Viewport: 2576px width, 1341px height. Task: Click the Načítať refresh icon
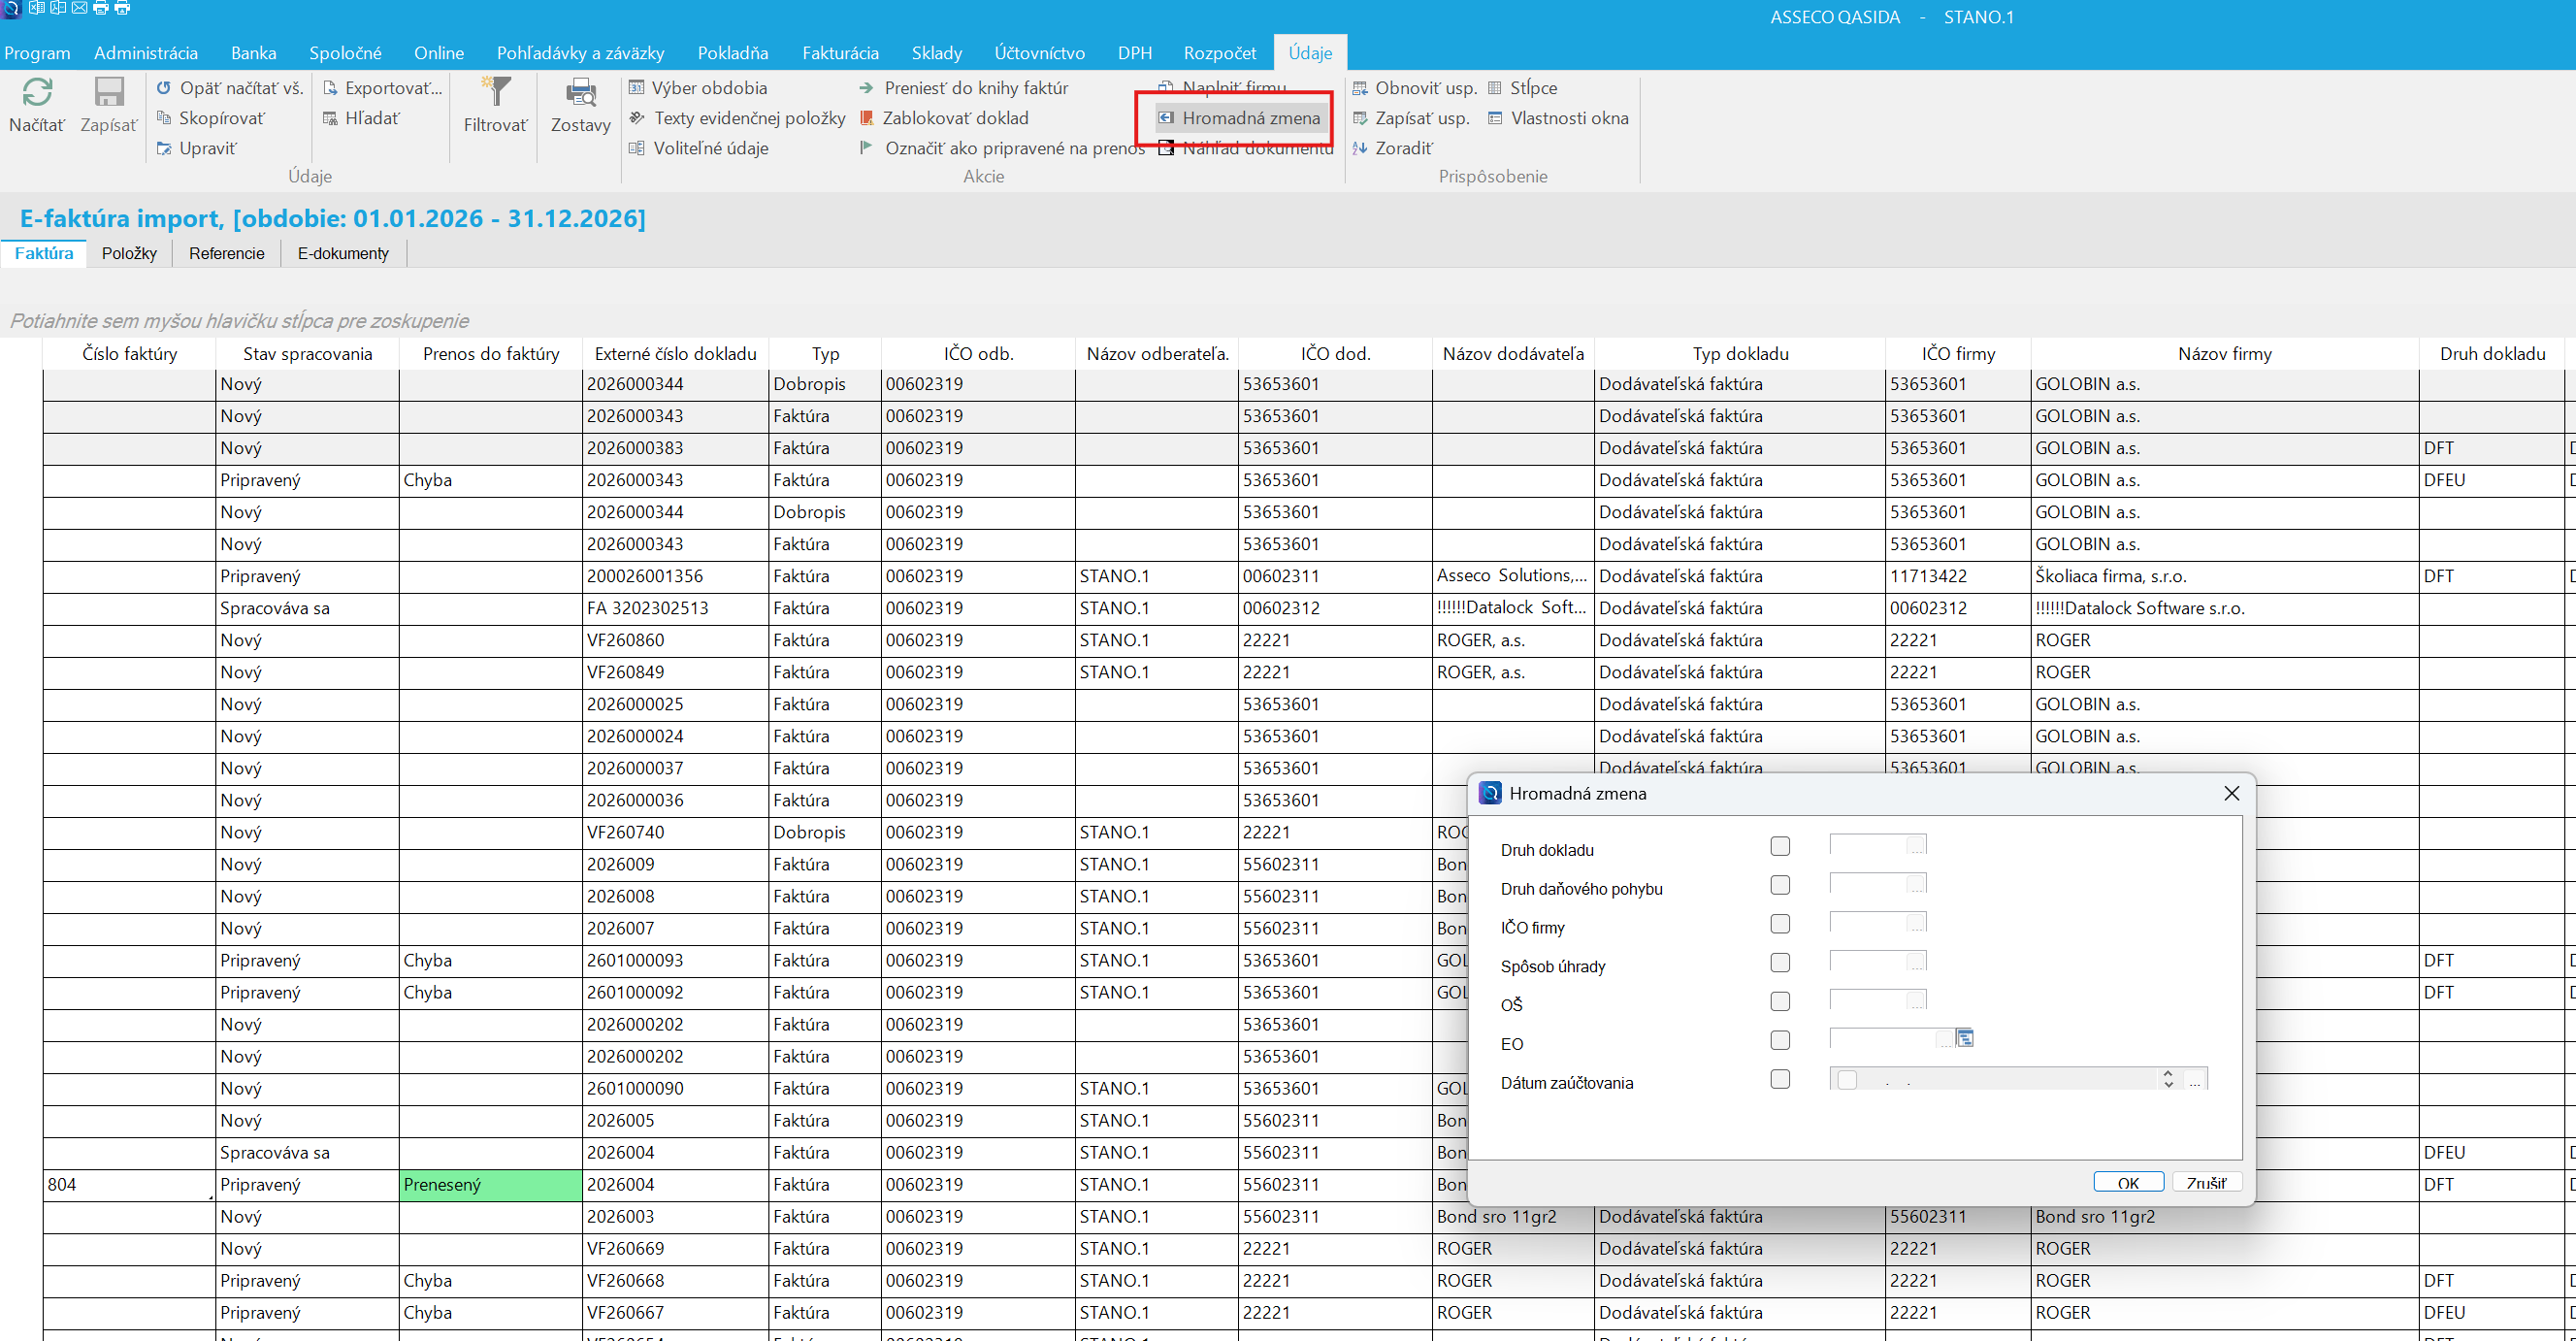[x=37, y=92]
